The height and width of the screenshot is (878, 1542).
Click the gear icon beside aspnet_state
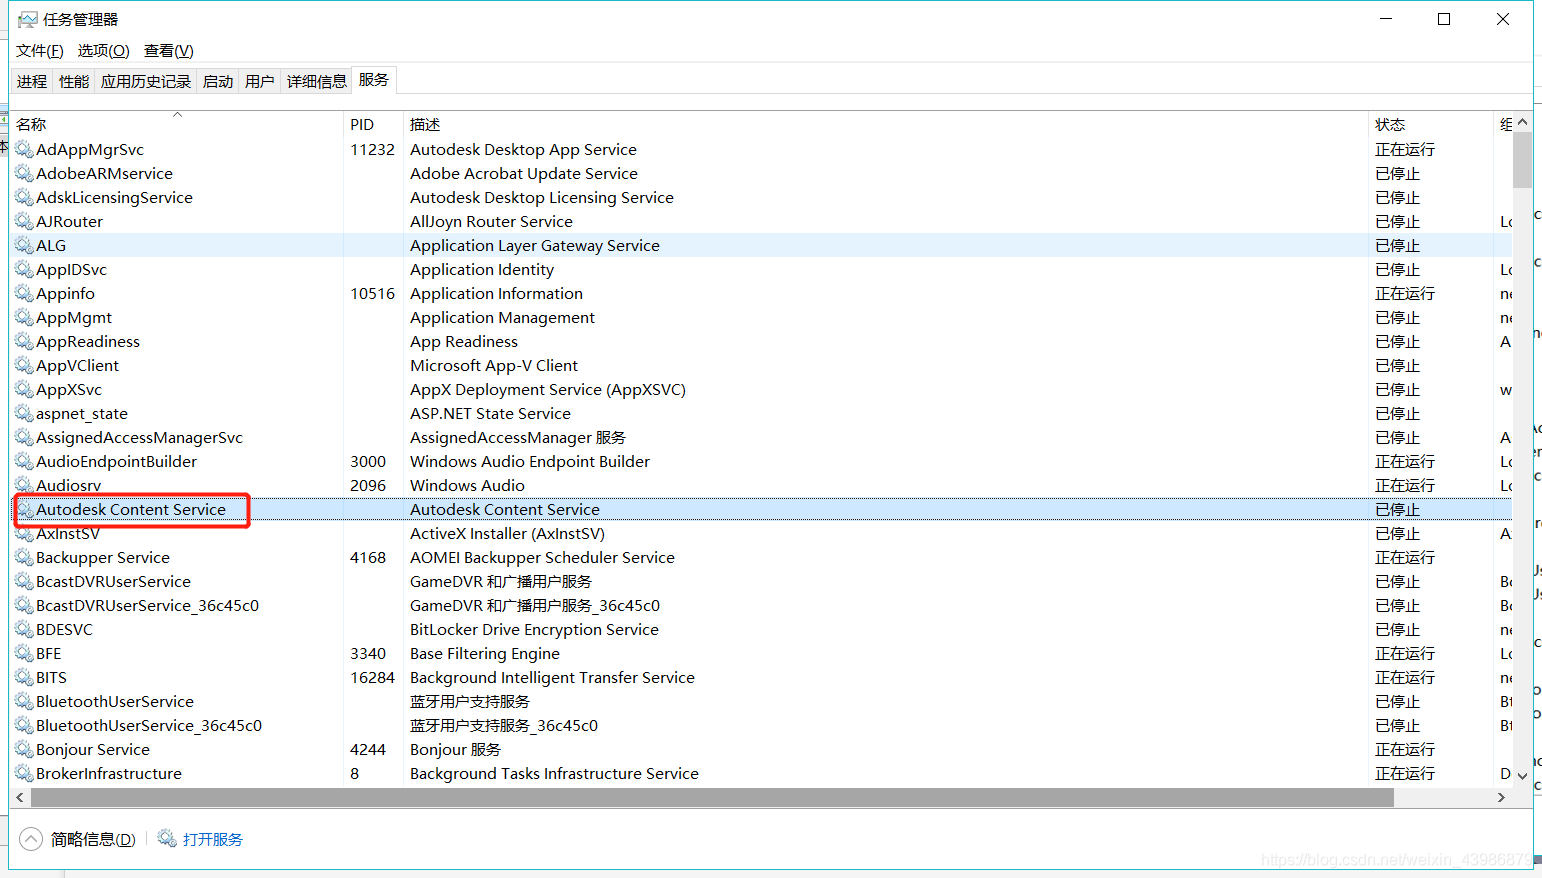pos(24,413)
